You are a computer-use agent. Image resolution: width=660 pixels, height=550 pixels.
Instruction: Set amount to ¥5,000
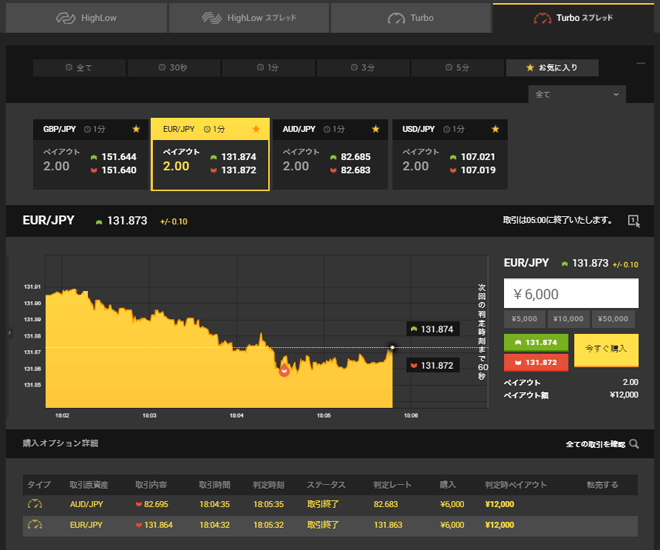[x=524, y=319]
